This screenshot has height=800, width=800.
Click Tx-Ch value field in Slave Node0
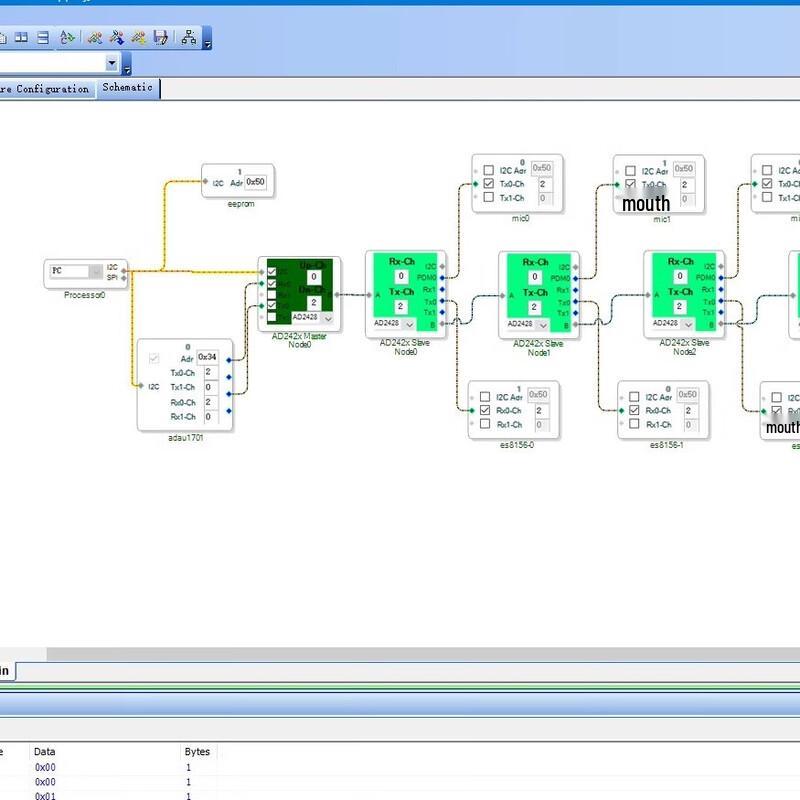[x=401, y=307]
